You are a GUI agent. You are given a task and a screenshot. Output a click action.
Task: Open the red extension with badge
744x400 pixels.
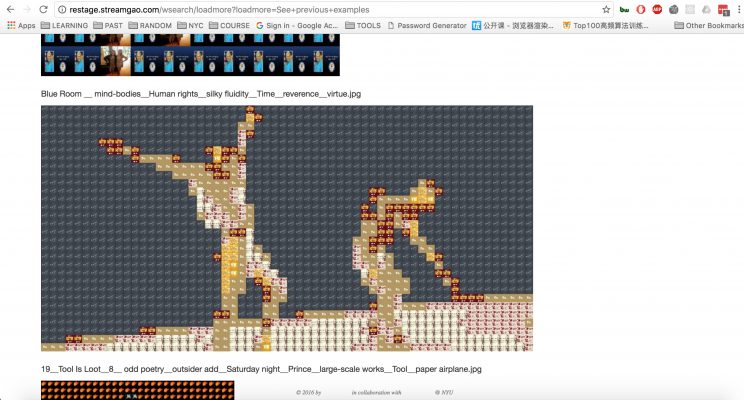coord(723,10)
